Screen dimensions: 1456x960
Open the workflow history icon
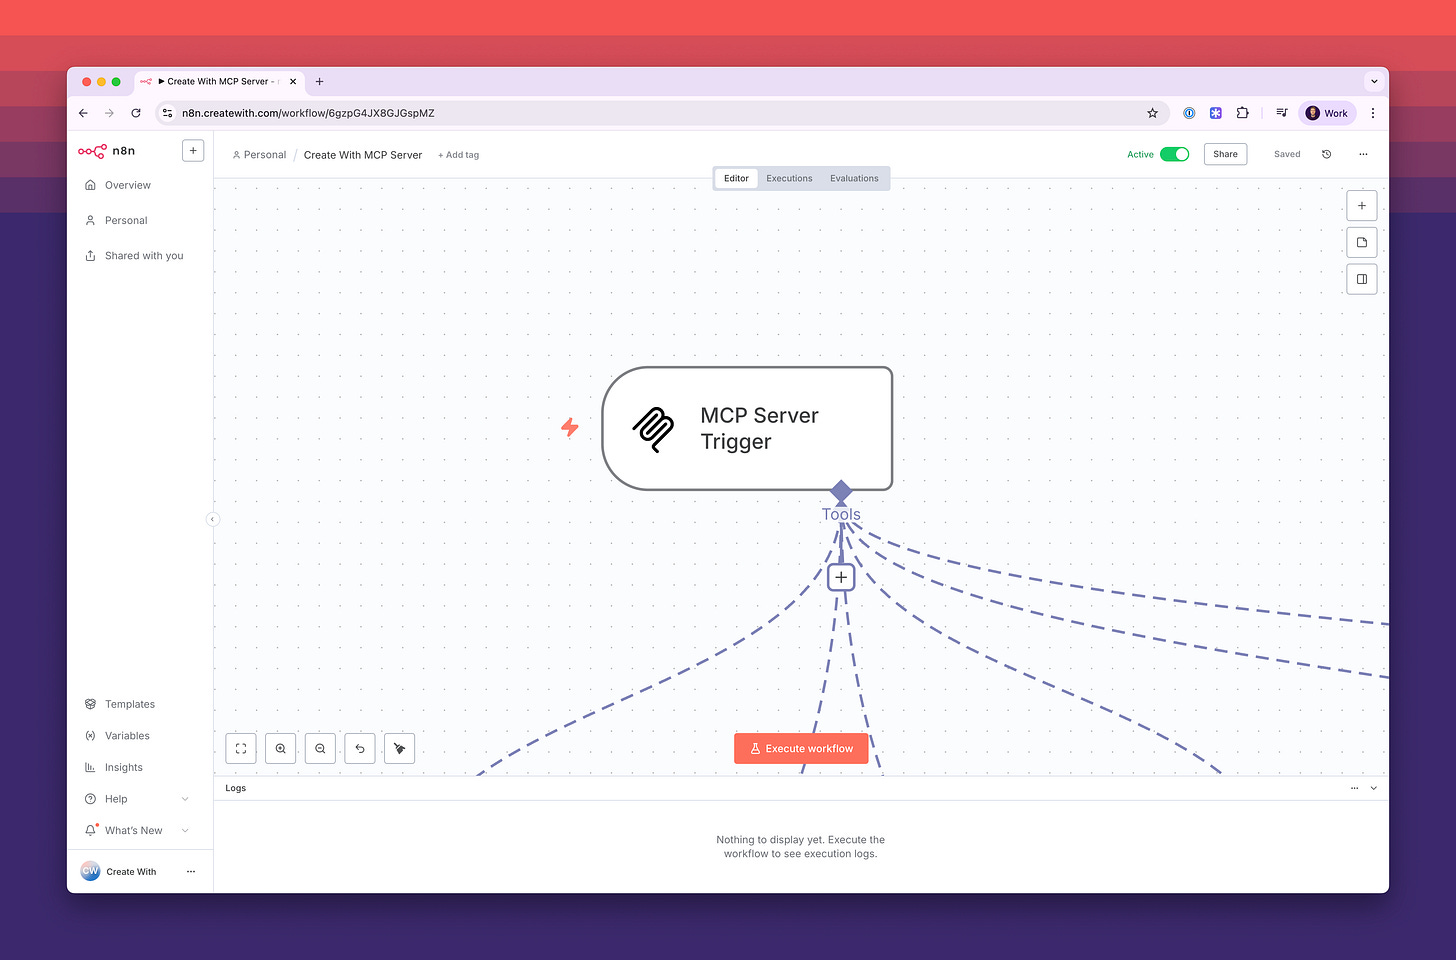pyautogui.click(x=1326, y=154)
